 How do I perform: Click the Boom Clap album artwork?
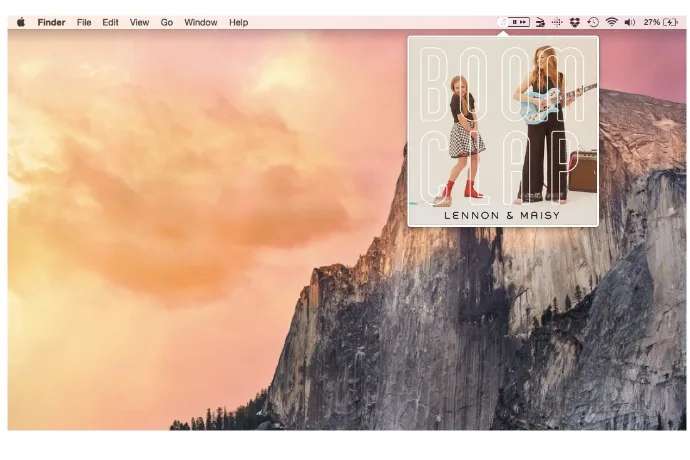tap(502, 131)
